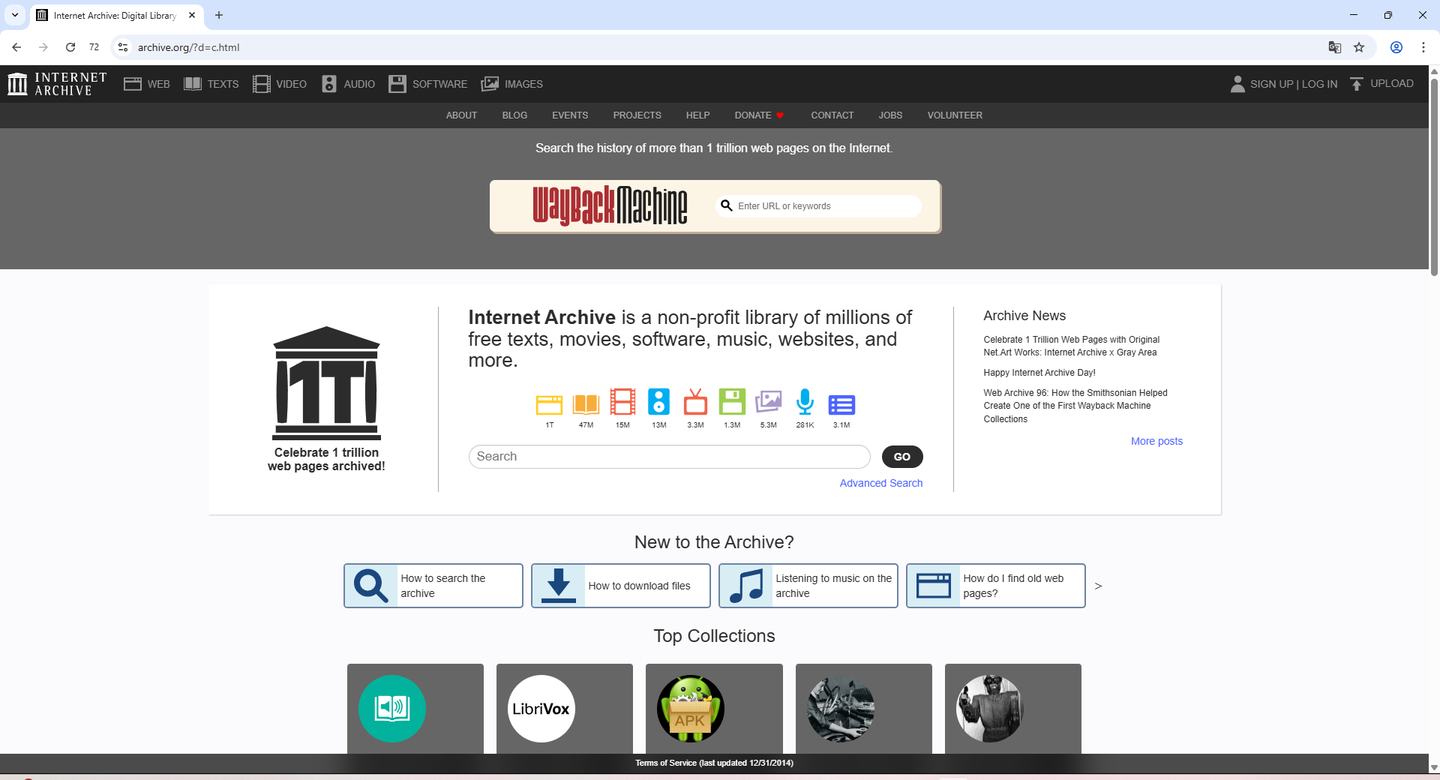The height and width of the screenshot is (780, 1440).
Task: Read the Happy Internet Archive Day! news post
Action: 1039,373
